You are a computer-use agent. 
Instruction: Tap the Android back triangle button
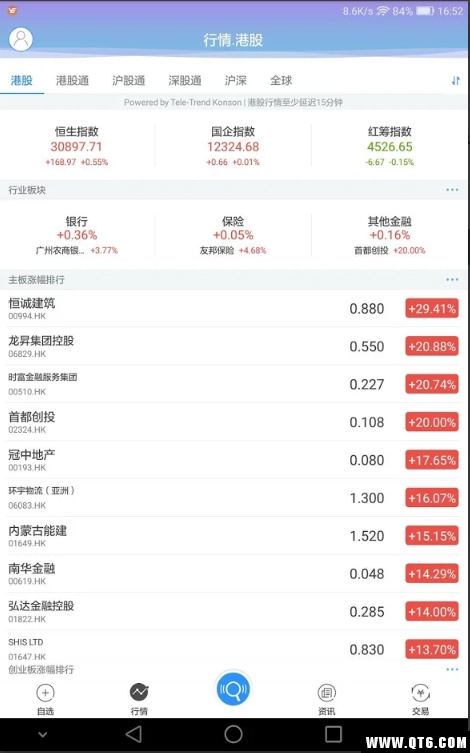click(134, 734)
